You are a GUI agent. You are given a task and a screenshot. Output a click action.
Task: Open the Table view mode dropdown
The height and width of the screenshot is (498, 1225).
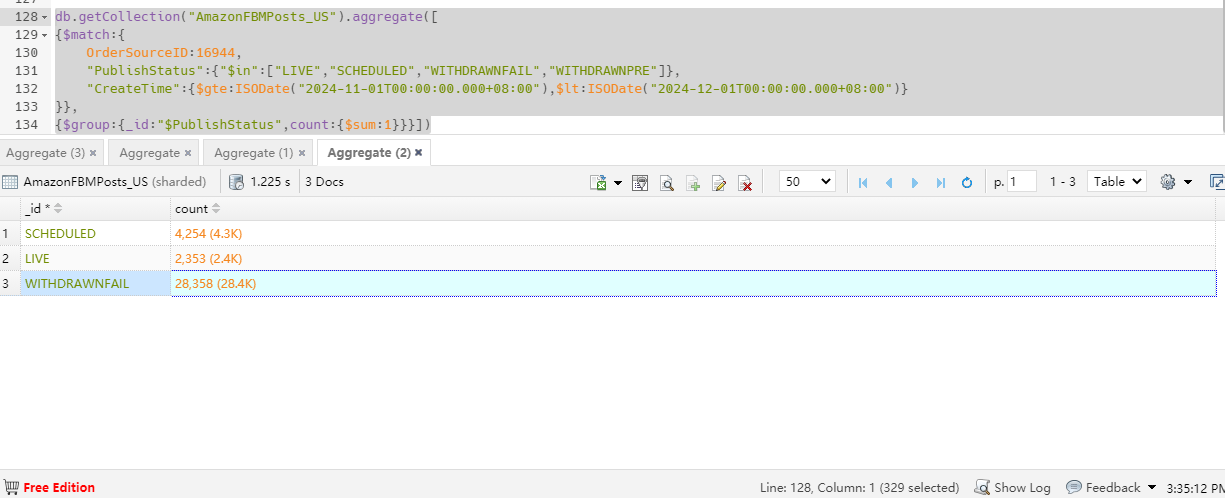click(1117, 181)
